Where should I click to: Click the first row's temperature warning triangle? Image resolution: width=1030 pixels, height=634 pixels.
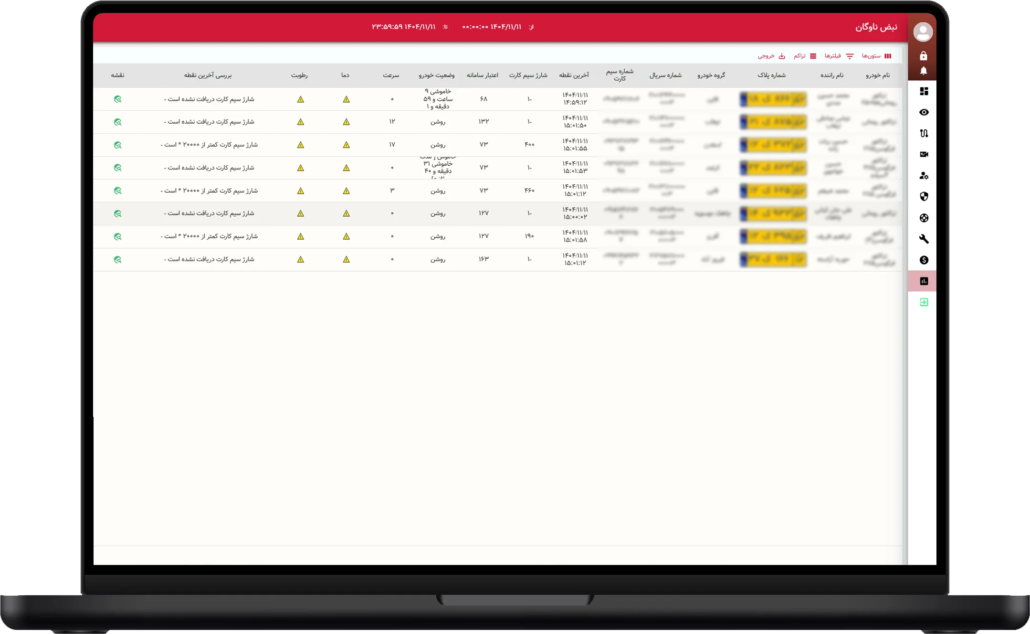346,99
